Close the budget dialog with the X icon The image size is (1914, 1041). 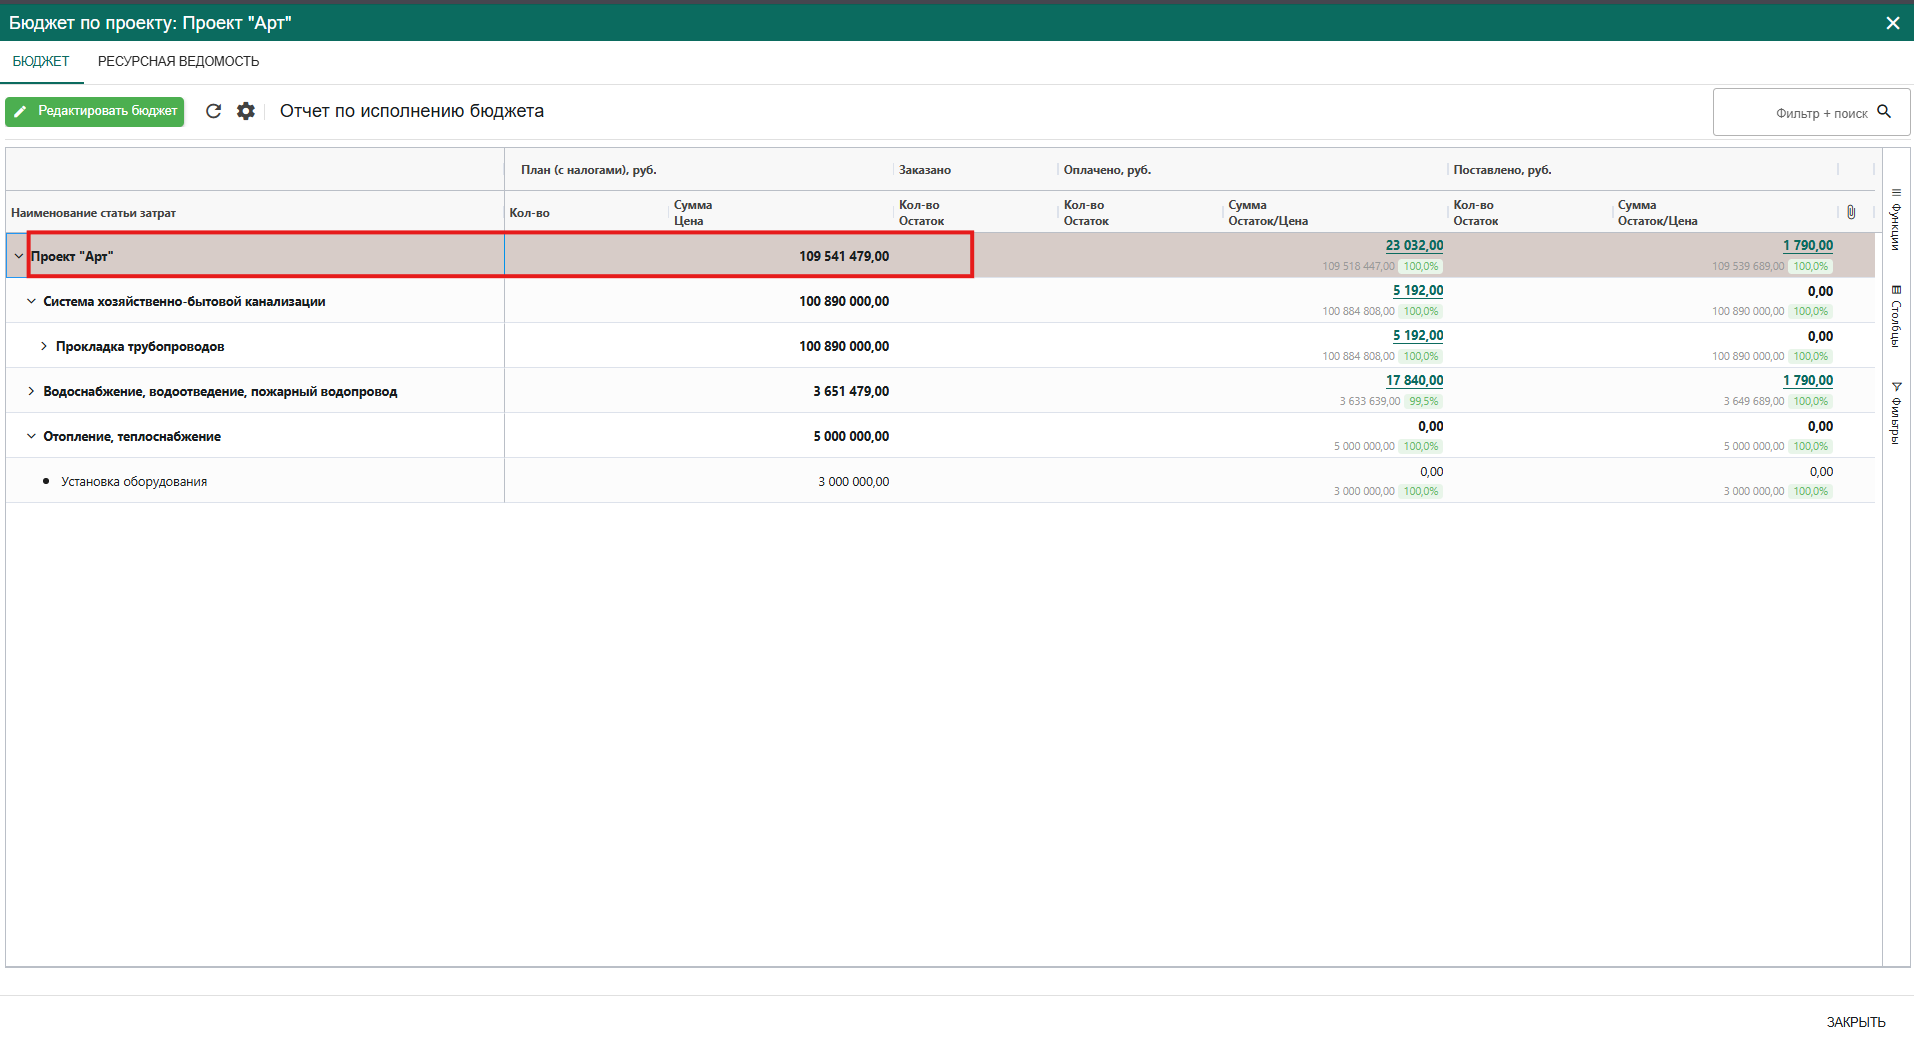[1892, 23]
